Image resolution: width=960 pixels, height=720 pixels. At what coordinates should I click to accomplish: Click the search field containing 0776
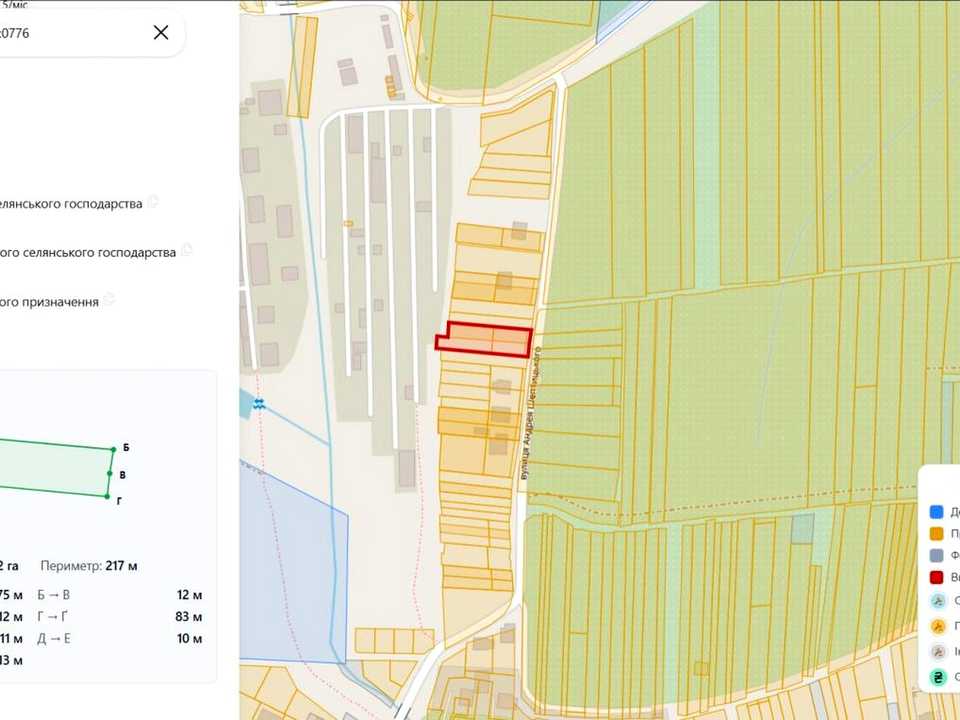click(x=92, y=32)
